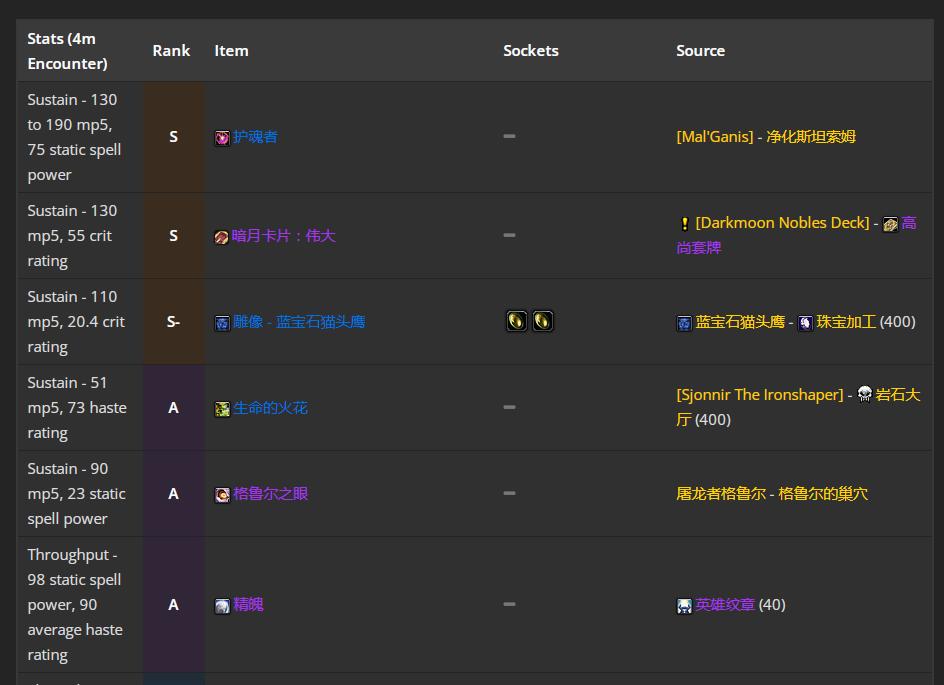Open the 屠龙者格鲁尔 - 格鲁尔的巢穴 source link
This screenshot has width=944, height=685.
coord(771,494)
